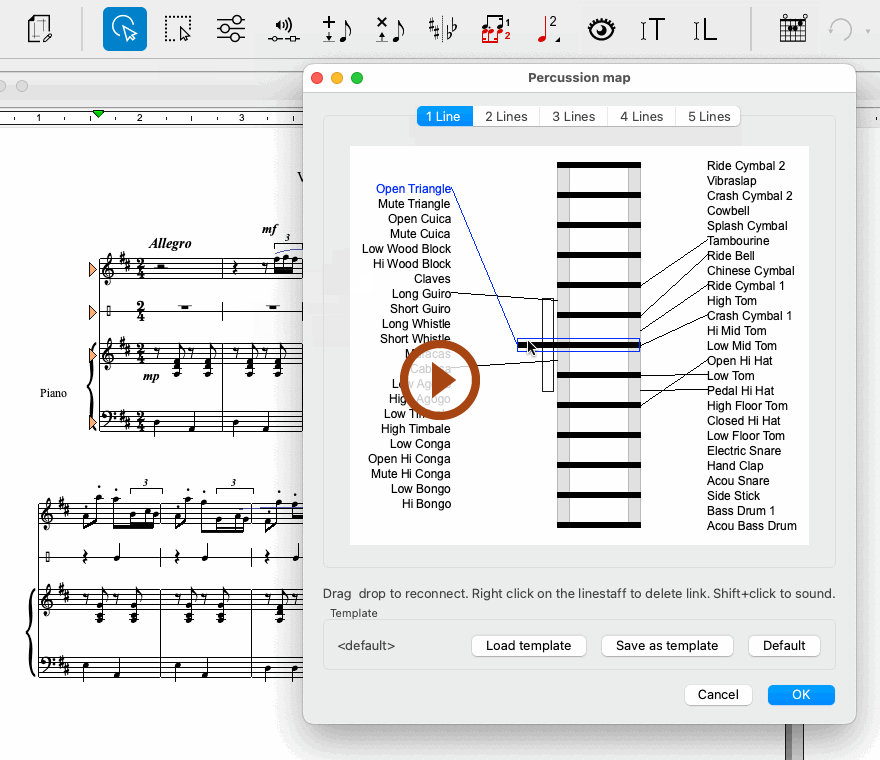Select the Side Stick instrument
The image size is (880, 760).
click(x=733, y=496)
